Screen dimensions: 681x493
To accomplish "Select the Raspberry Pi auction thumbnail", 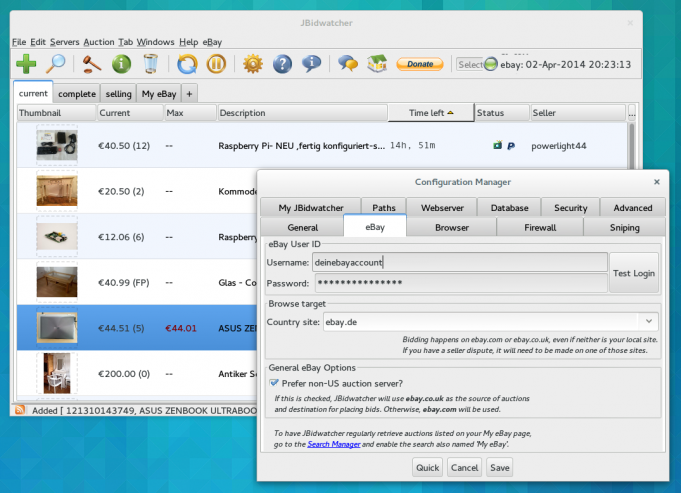I will (x=56, y=145).
